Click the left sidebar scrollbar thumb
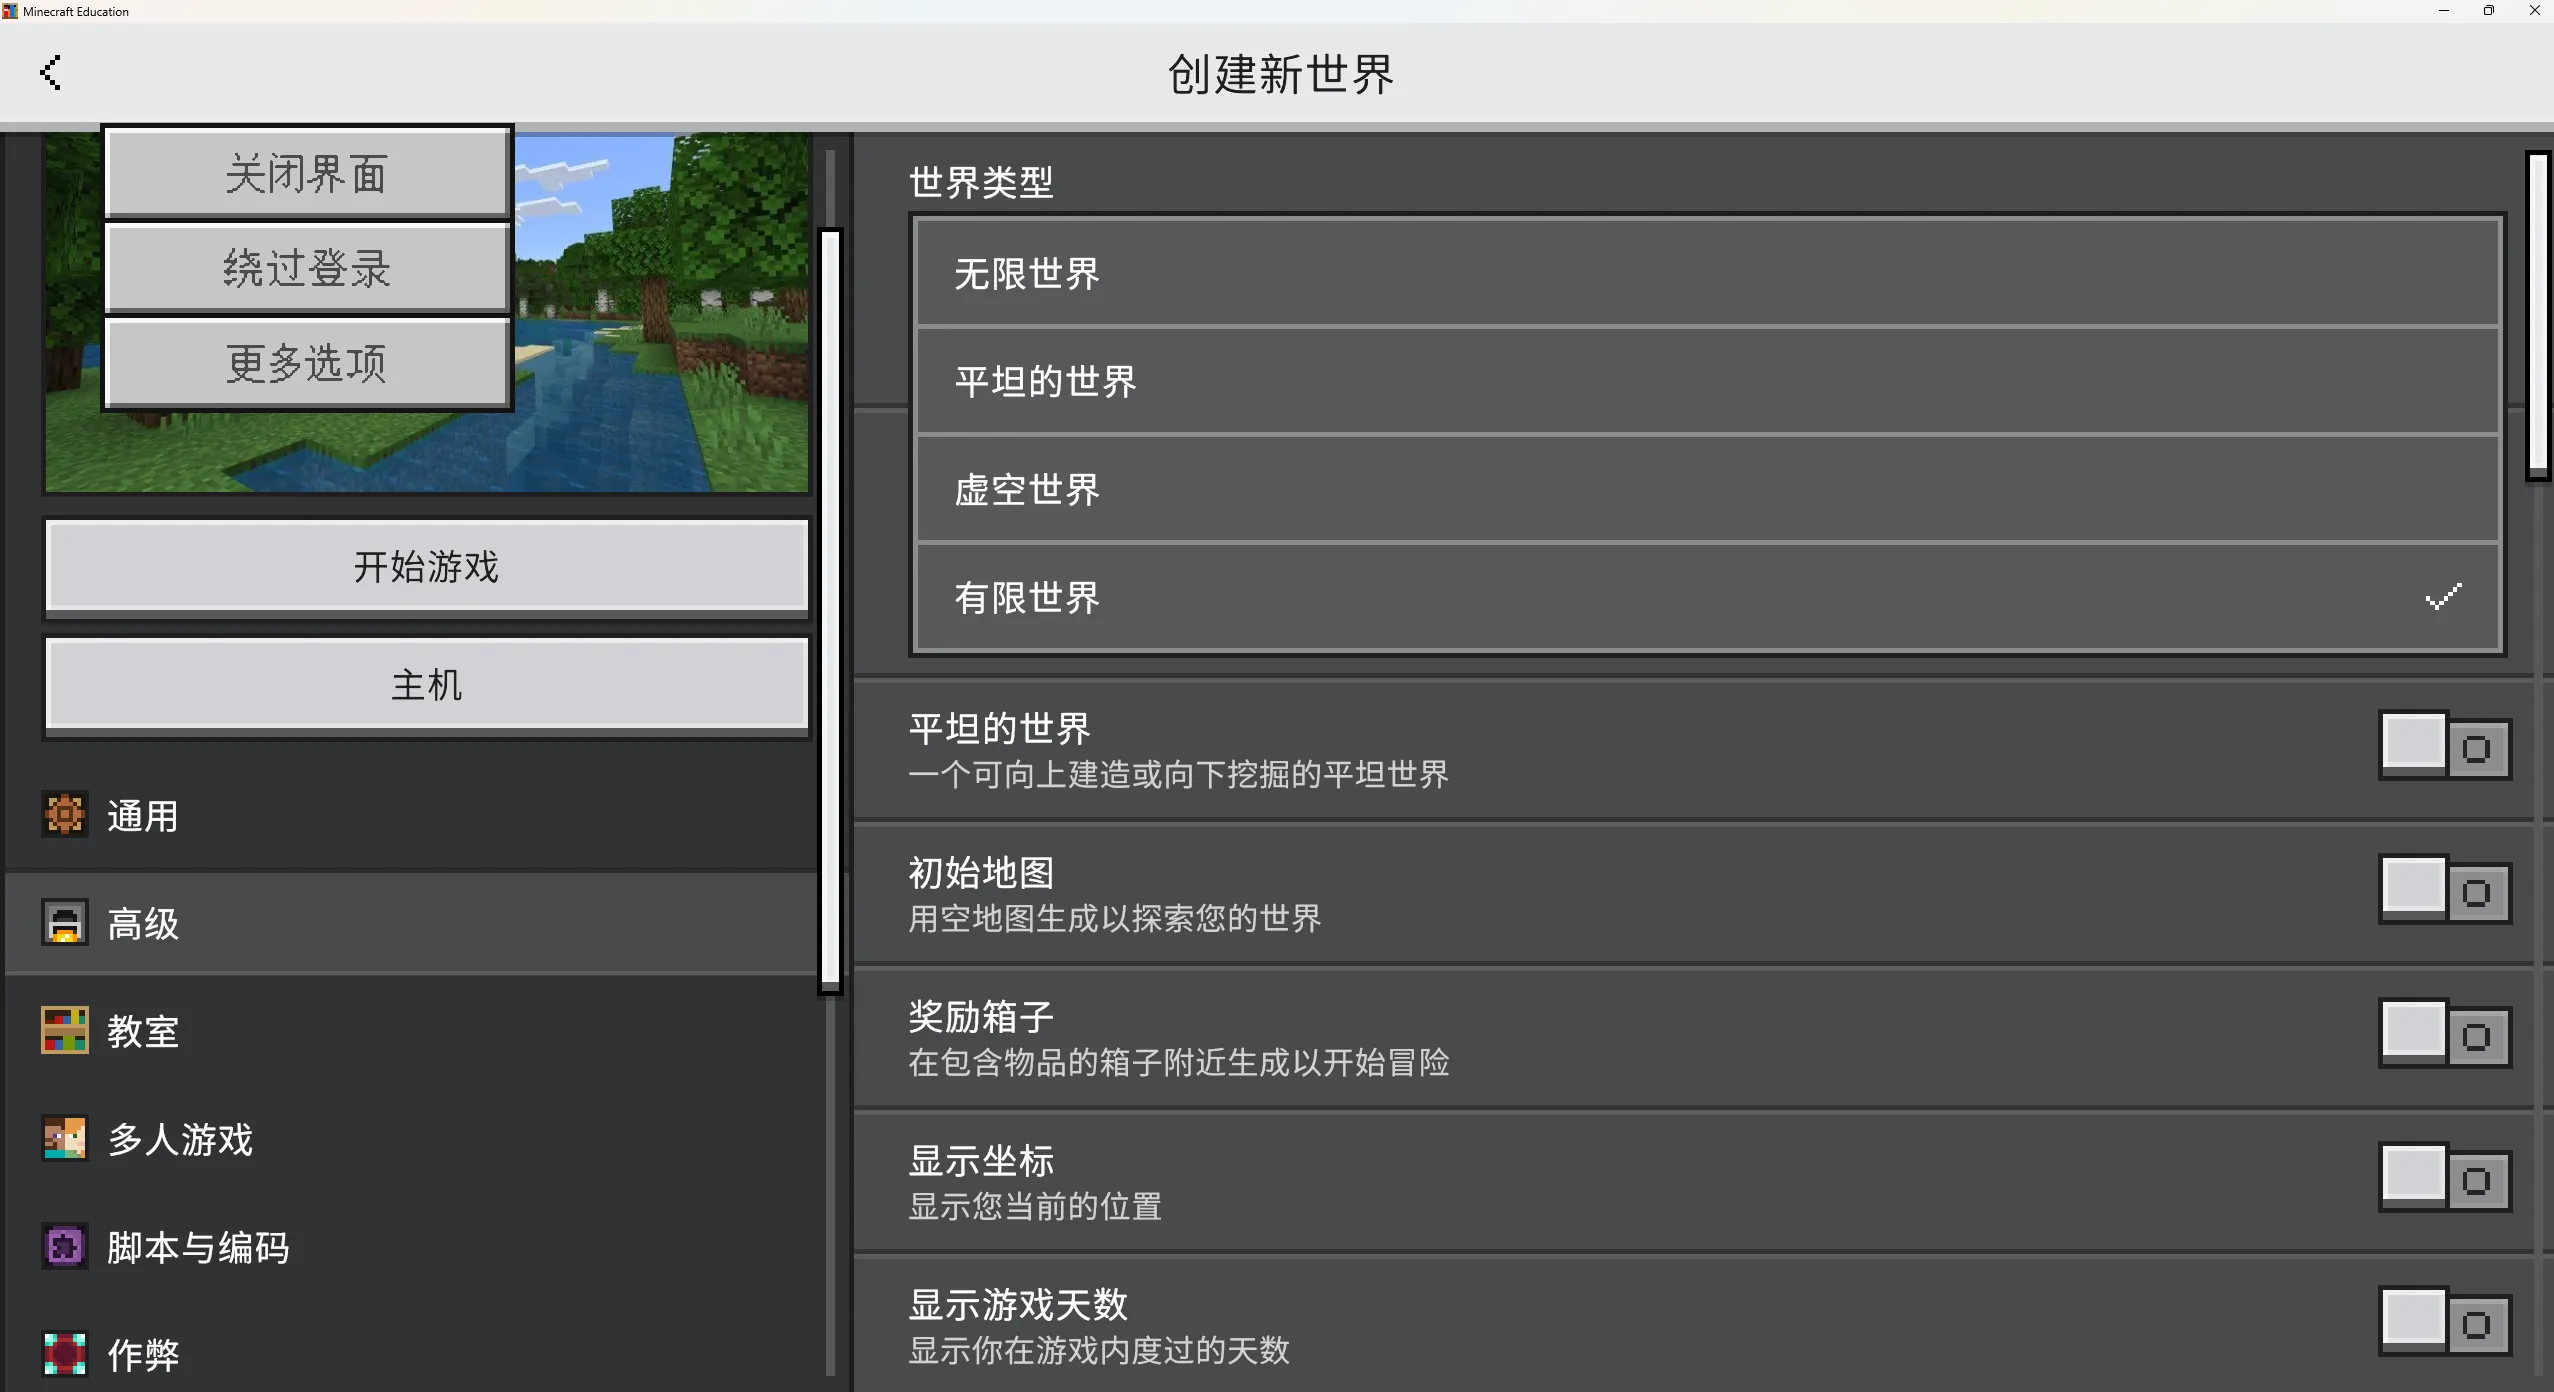Image resolution: width=2554 pixels, height=1392 pixels. tap(830, 610)
